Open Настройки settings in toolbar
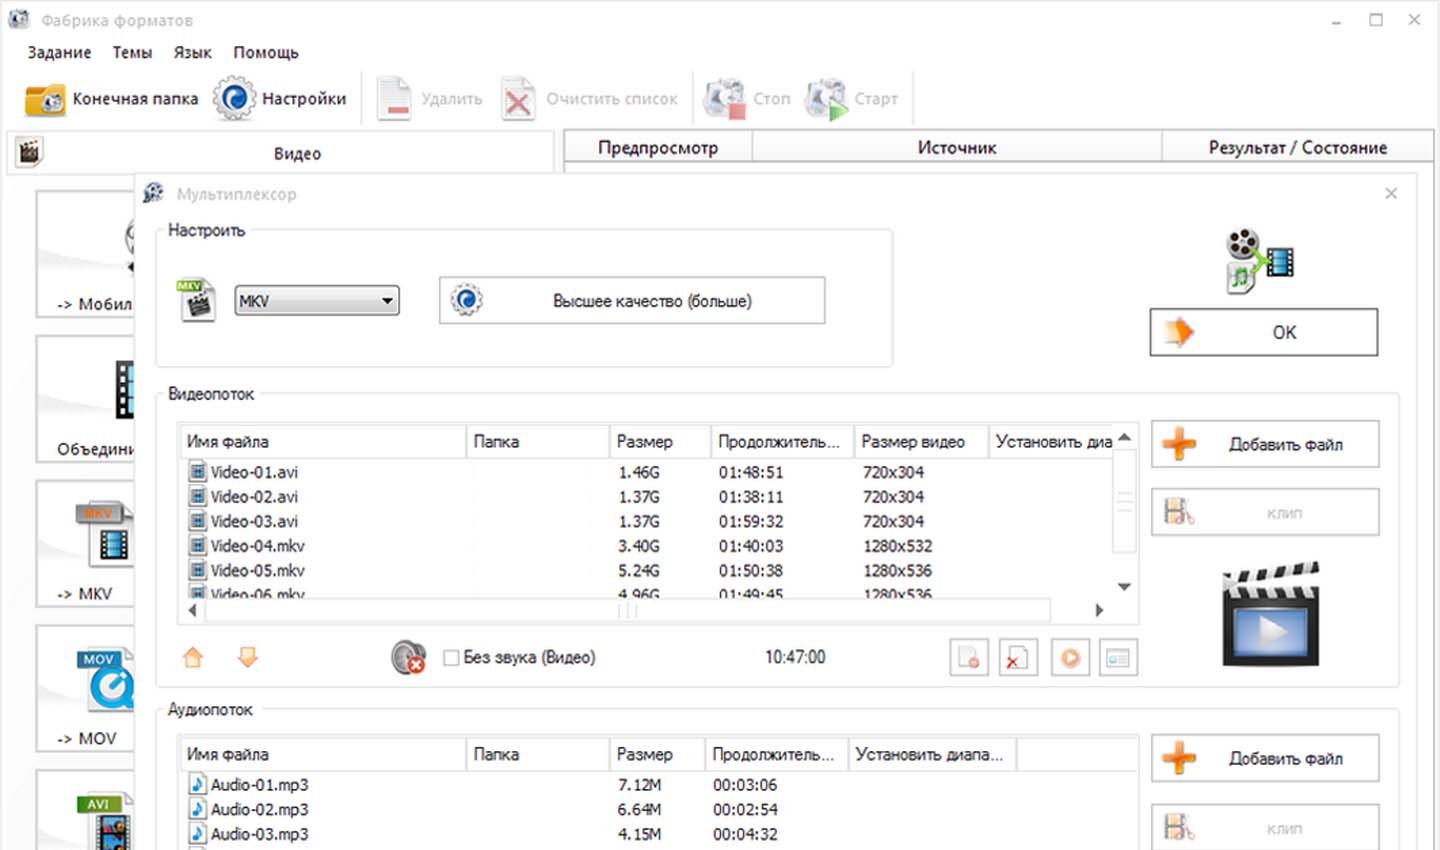The width and height of the screenshot is (1440, 850). (280, 99)
